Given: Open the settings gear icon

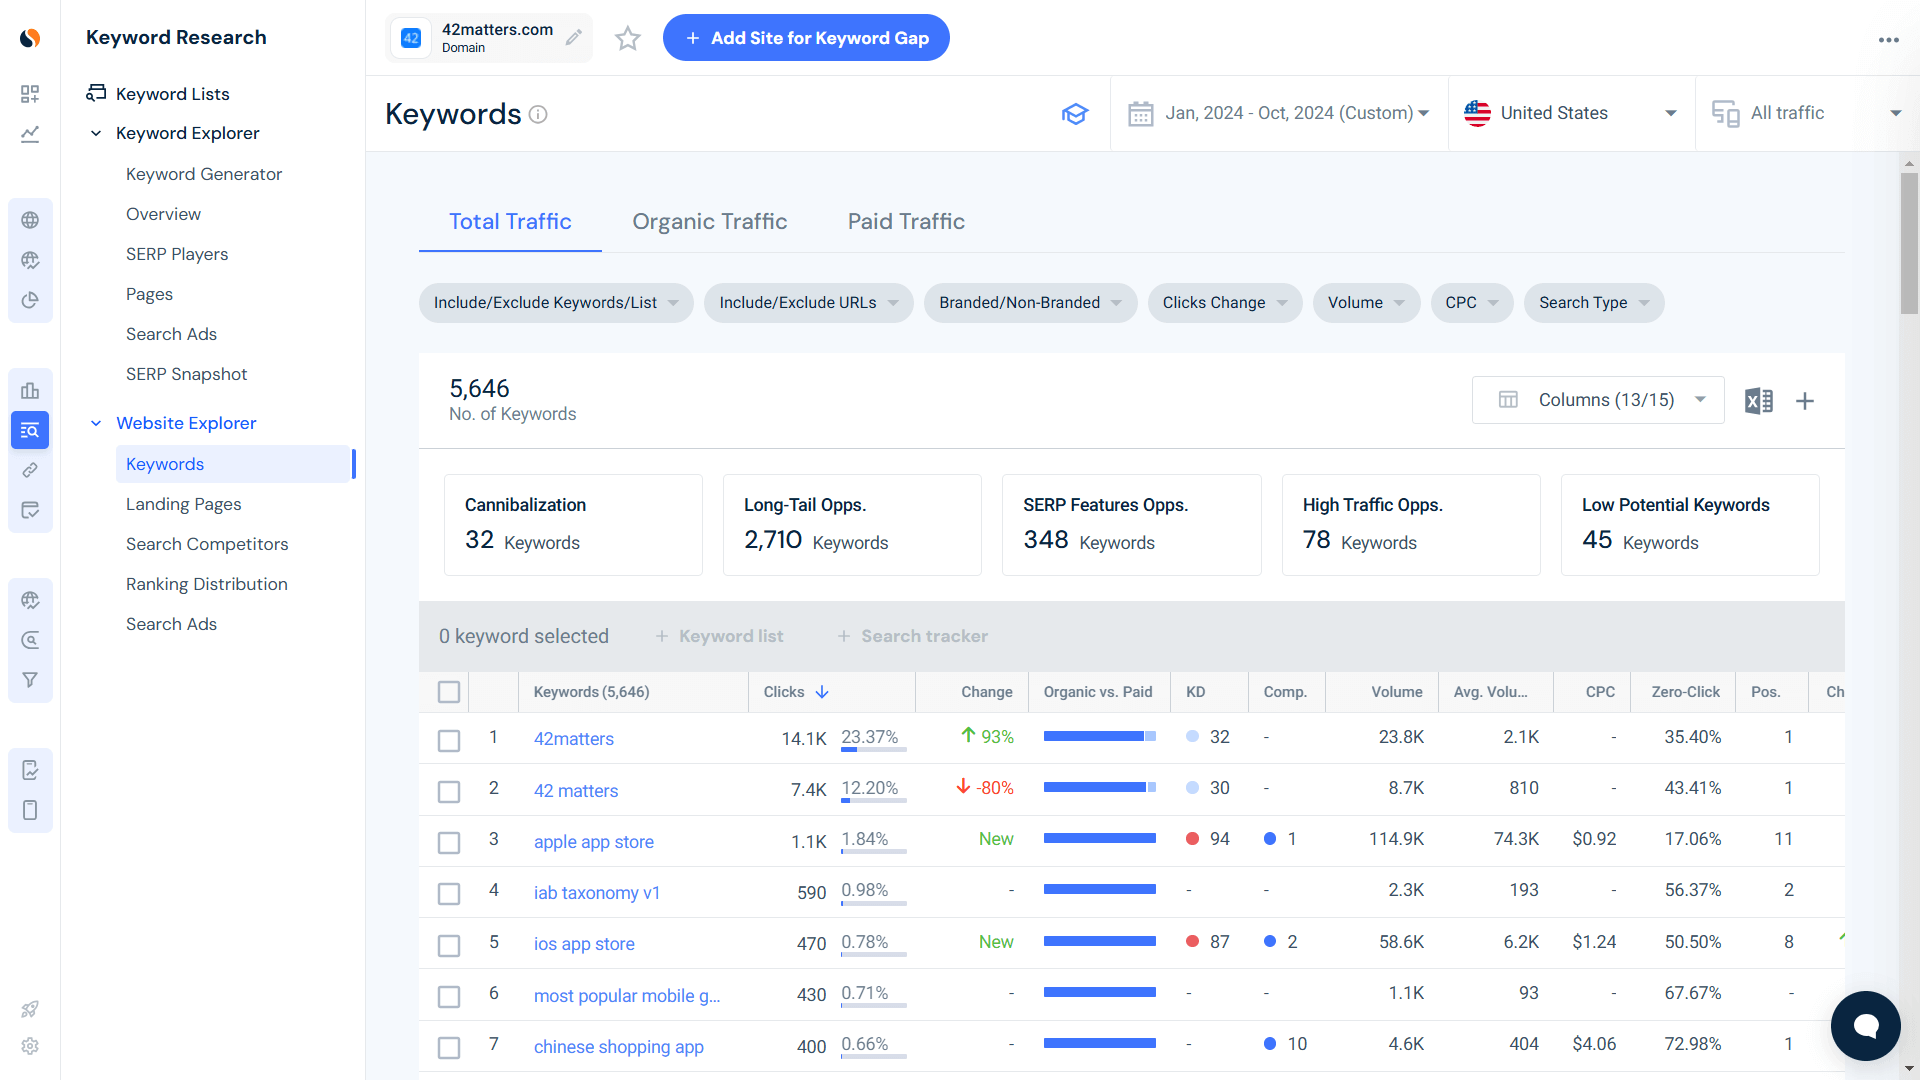Looking at the screenshot, I should (x=30, y=1046).
